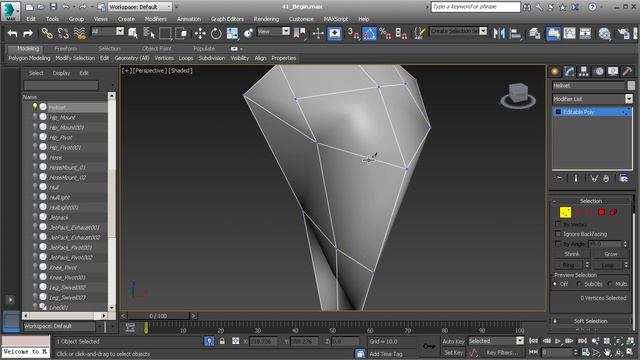Activate the Select and Rotate tool
The width and height of the screenshot is (640, 360).
216,33
